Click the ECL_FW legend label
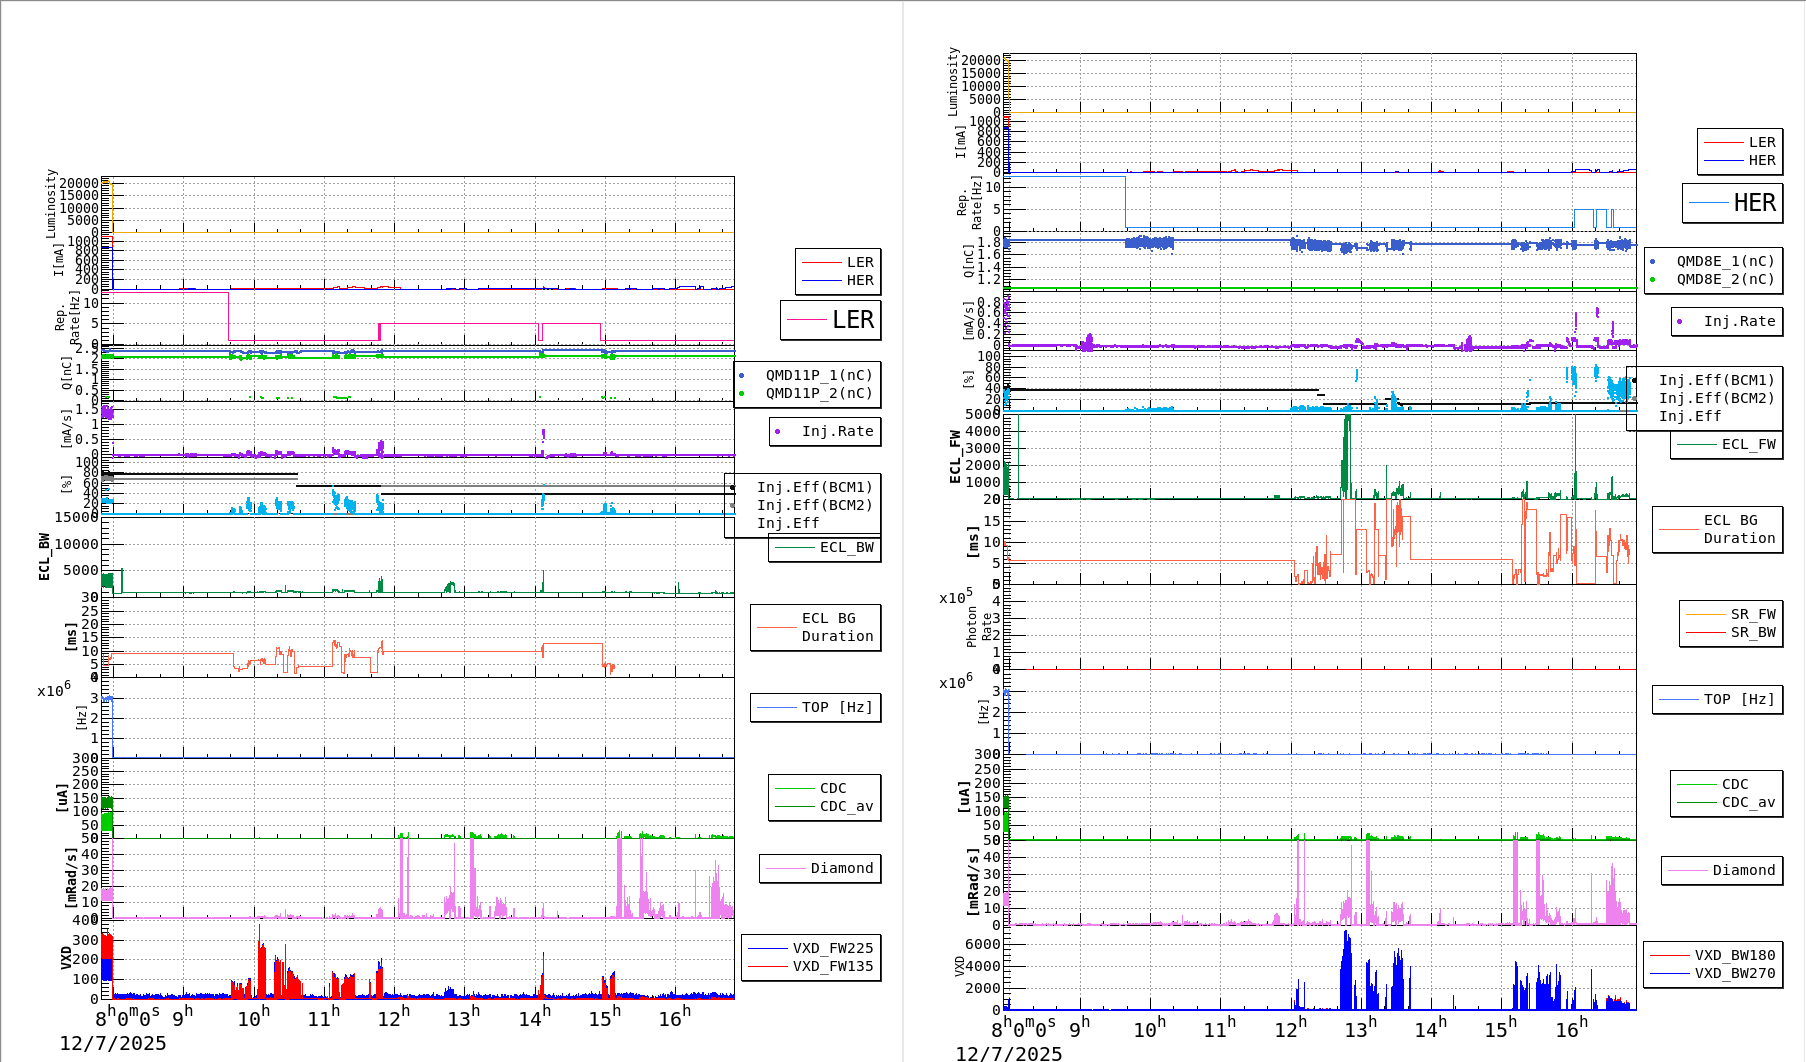The height and width of the screenshot is (1062, 1806). (1748, 444)
